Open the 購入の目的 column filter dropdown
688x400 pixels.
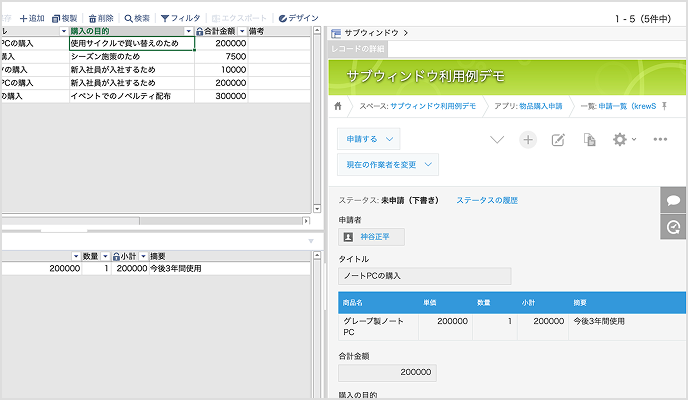coord(188,32)
